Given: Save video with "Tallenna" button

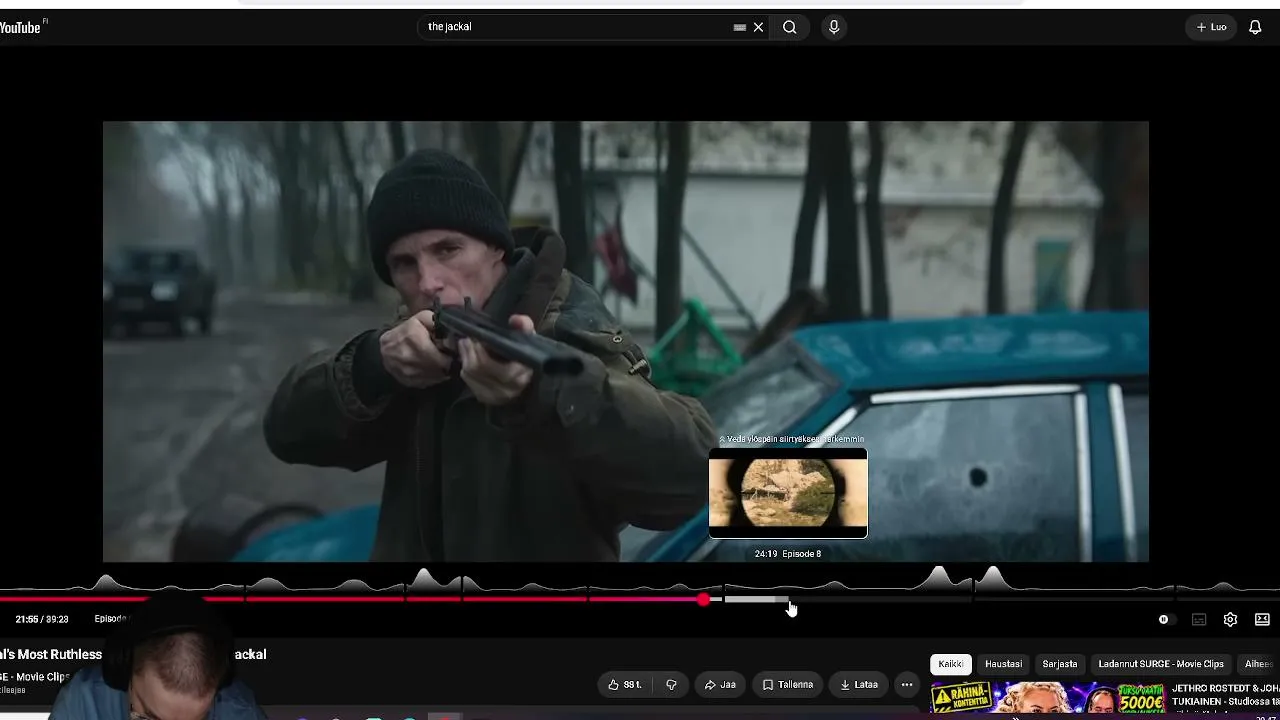Looking at the screenshot, I should pos(788,685).
